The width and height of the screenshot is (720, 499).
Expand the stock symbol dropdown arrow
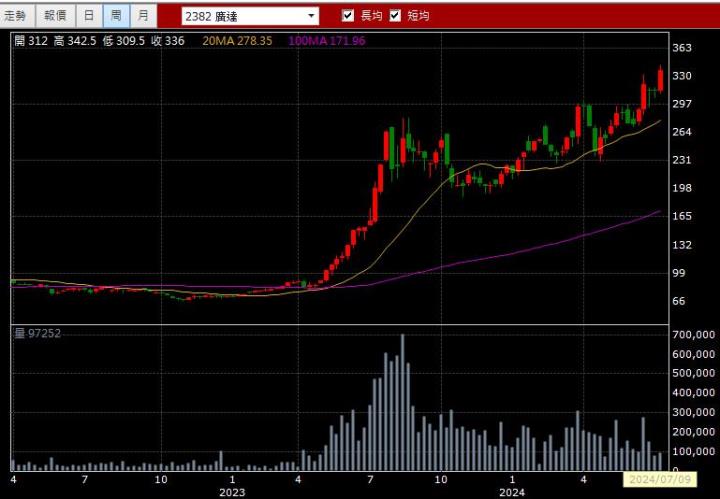[312, 16]
